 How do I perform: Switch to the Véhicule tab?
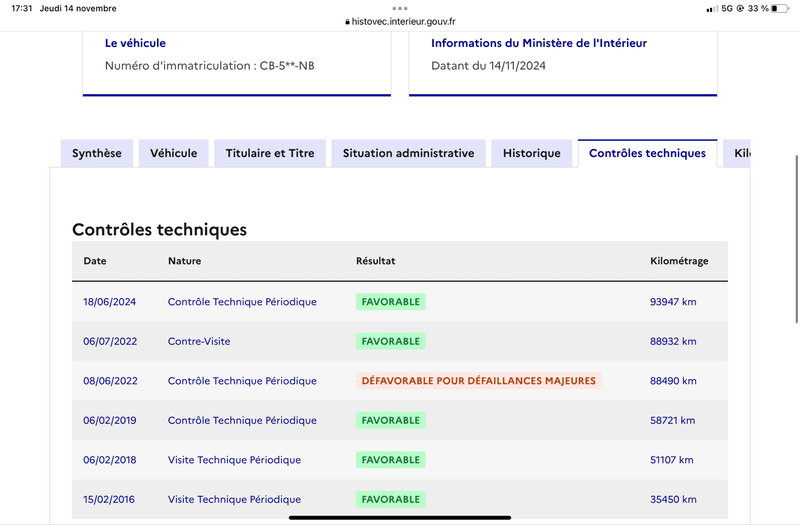(x=173, y=153)
